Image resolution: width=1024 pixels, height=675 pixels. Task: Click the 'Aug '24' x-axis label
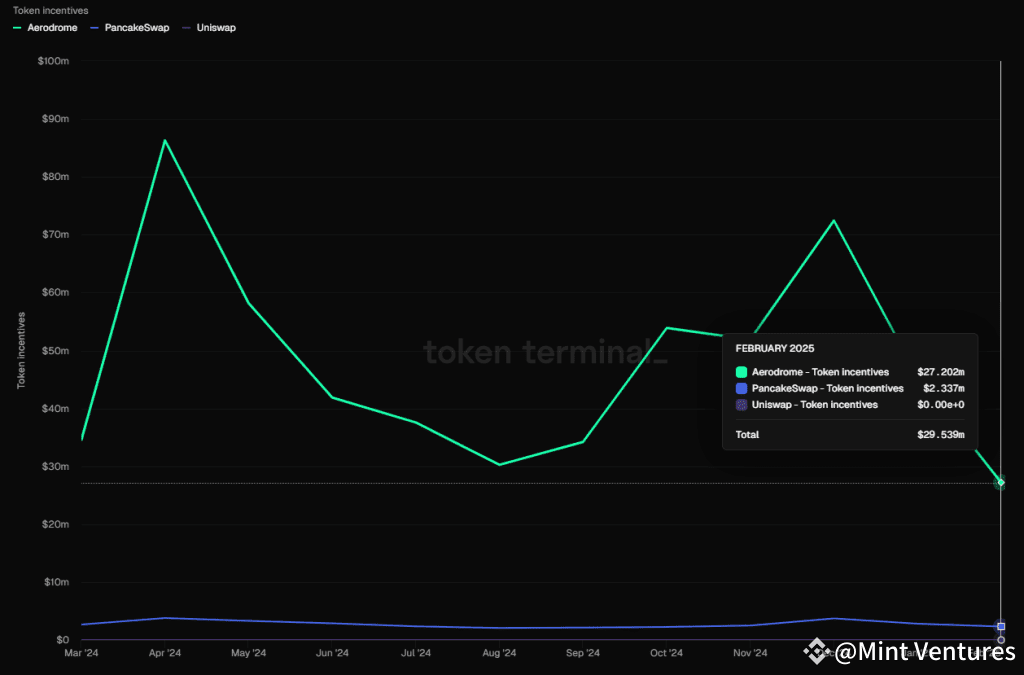click(500, 653)
